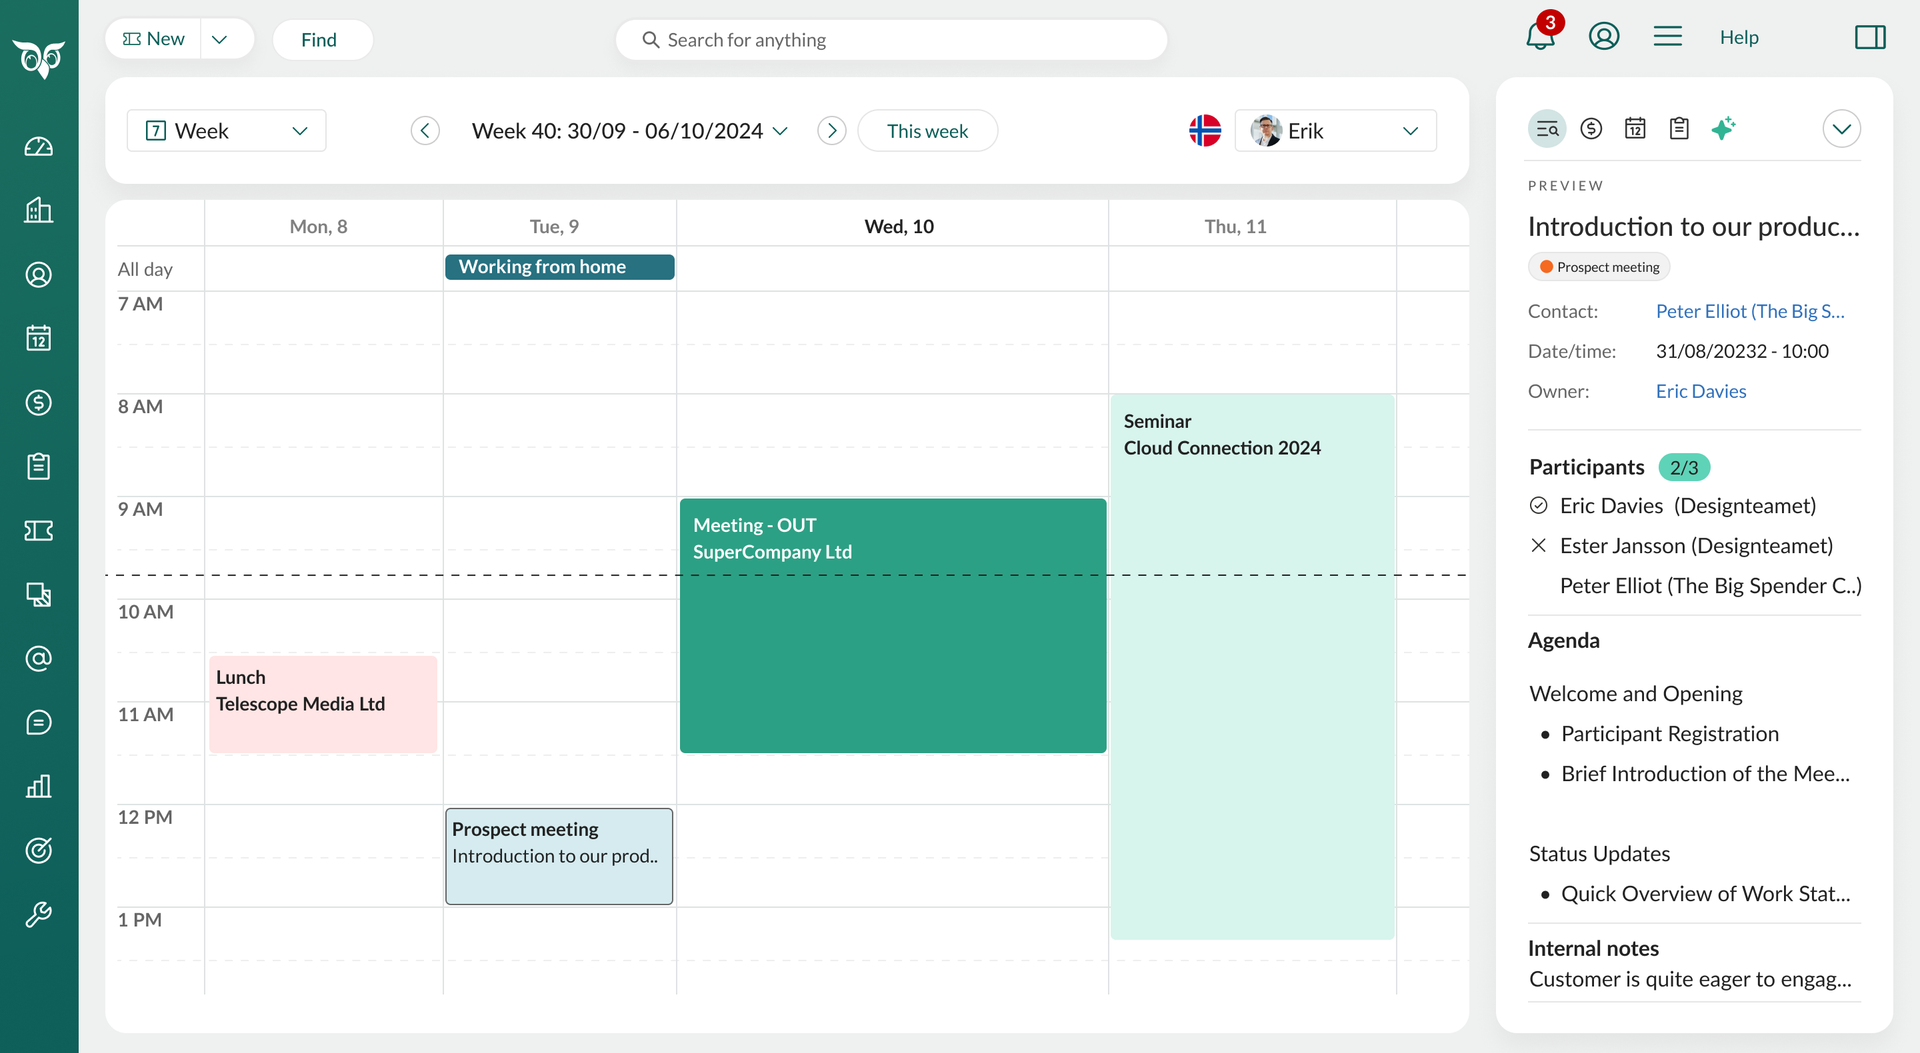
Task: Switch to the calendar tab in preview panel
Action: pos(1635,129)
